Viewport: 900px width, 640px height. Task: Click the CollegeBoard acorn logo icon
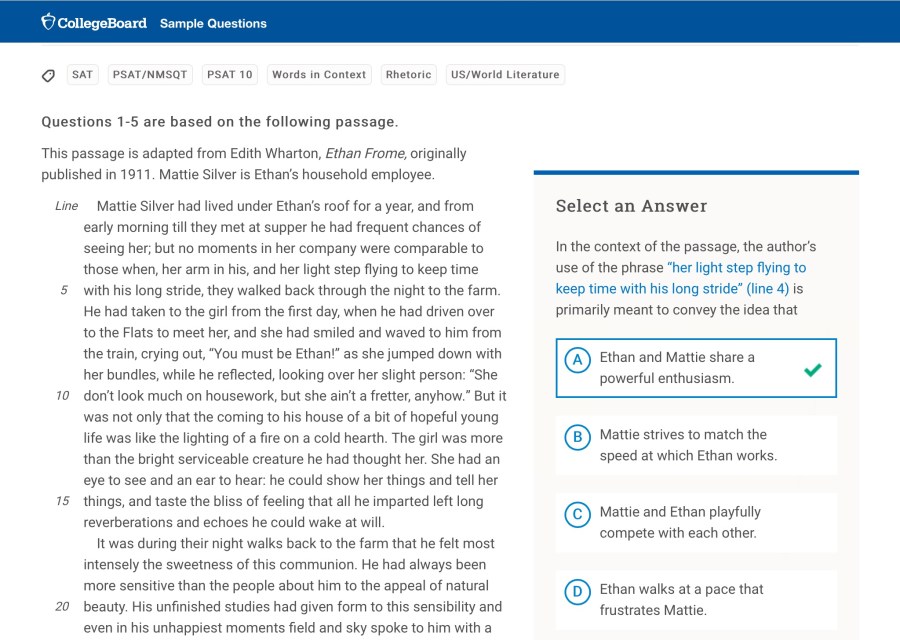pos(48,22)
